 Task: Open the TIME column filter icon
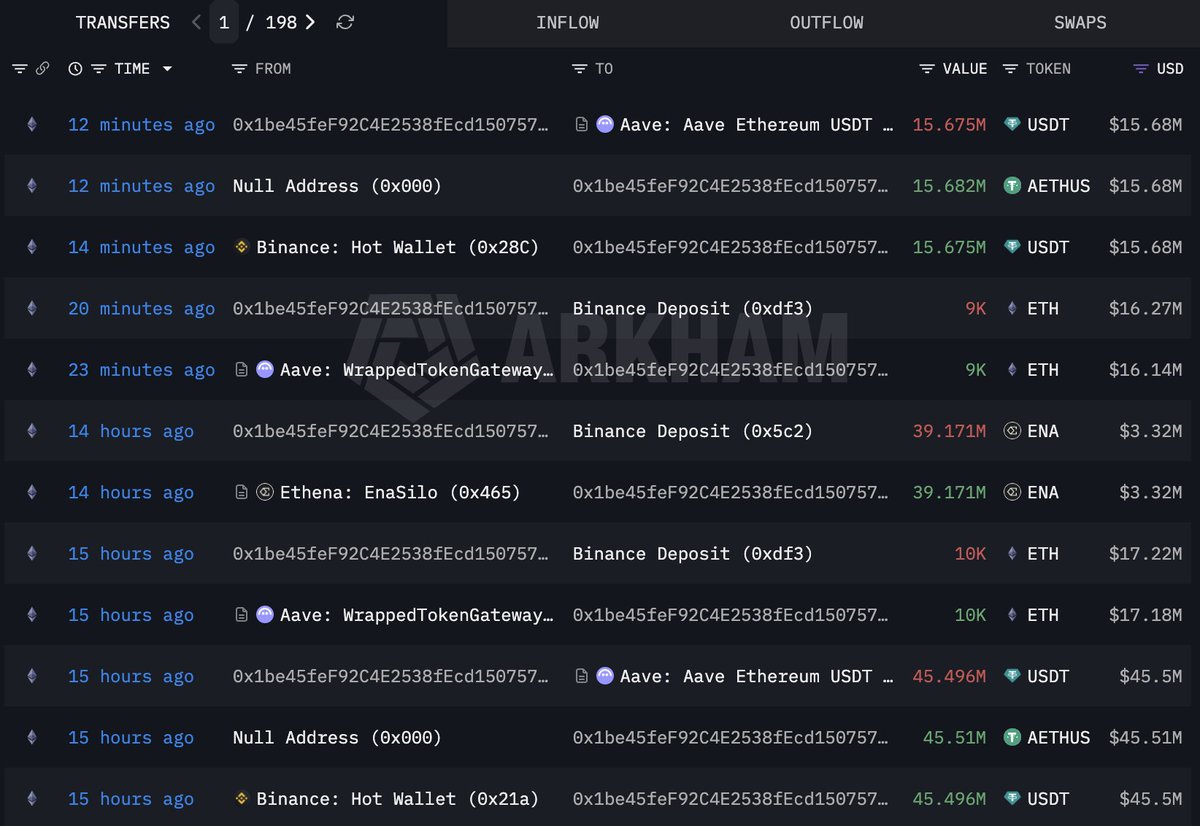(x=99, y=69)
